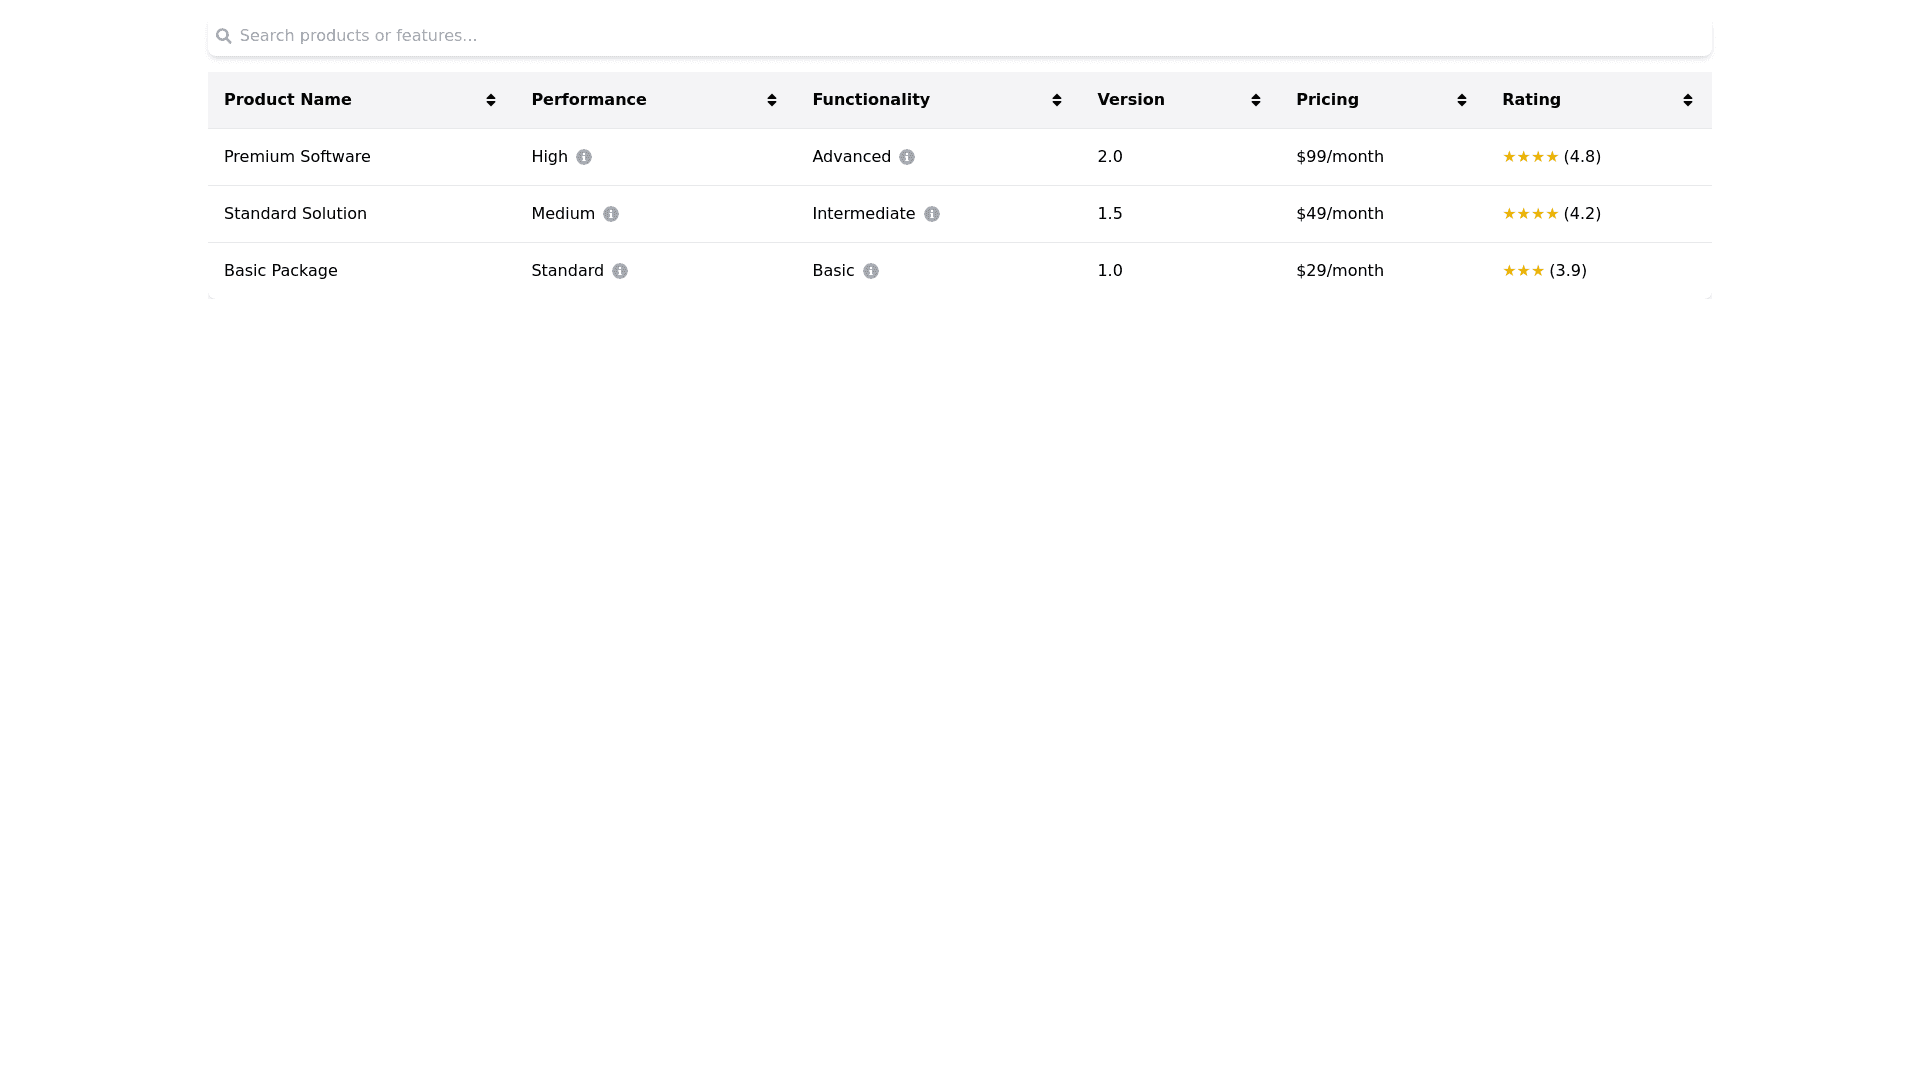The width and height of the screenshot is (1920, 1080).
Task: Sort by Functionality using sort arrows
Action: click(x=1057, y=100)
